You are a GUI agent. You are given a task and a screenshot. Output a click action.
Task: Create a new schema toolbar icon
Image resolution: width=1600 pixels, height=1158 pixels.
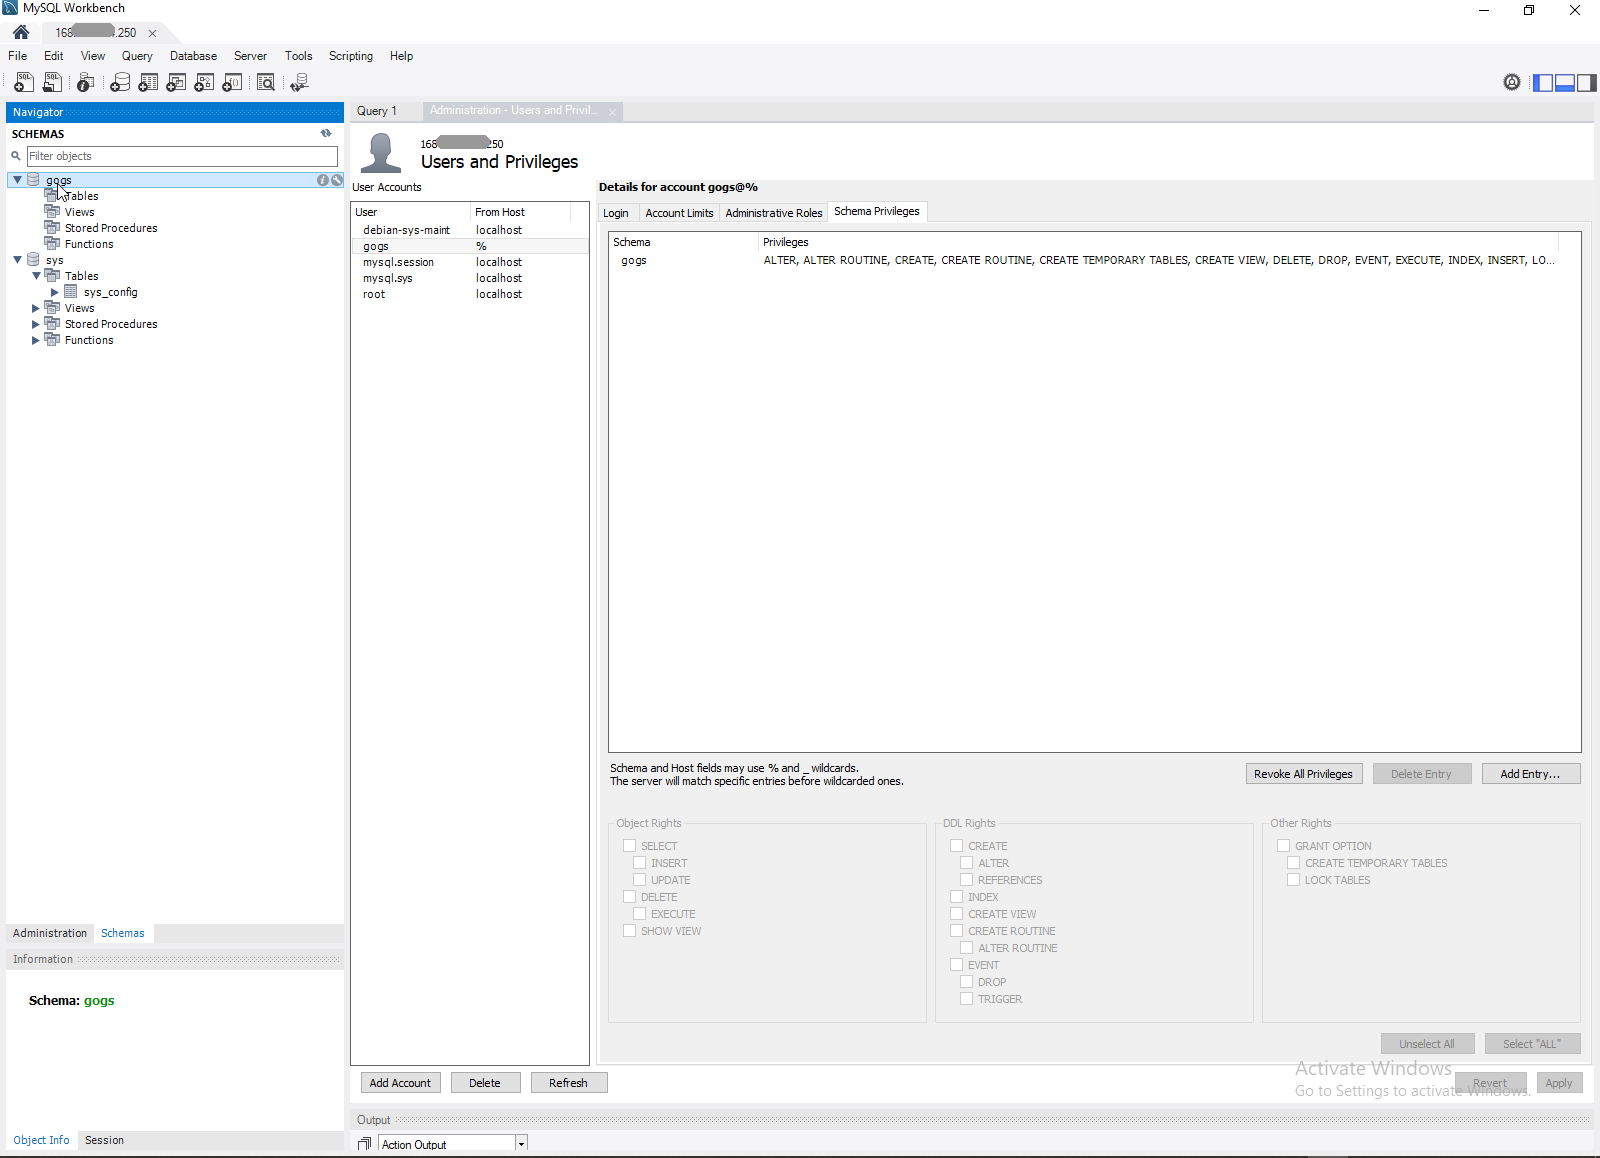(120, 83)
